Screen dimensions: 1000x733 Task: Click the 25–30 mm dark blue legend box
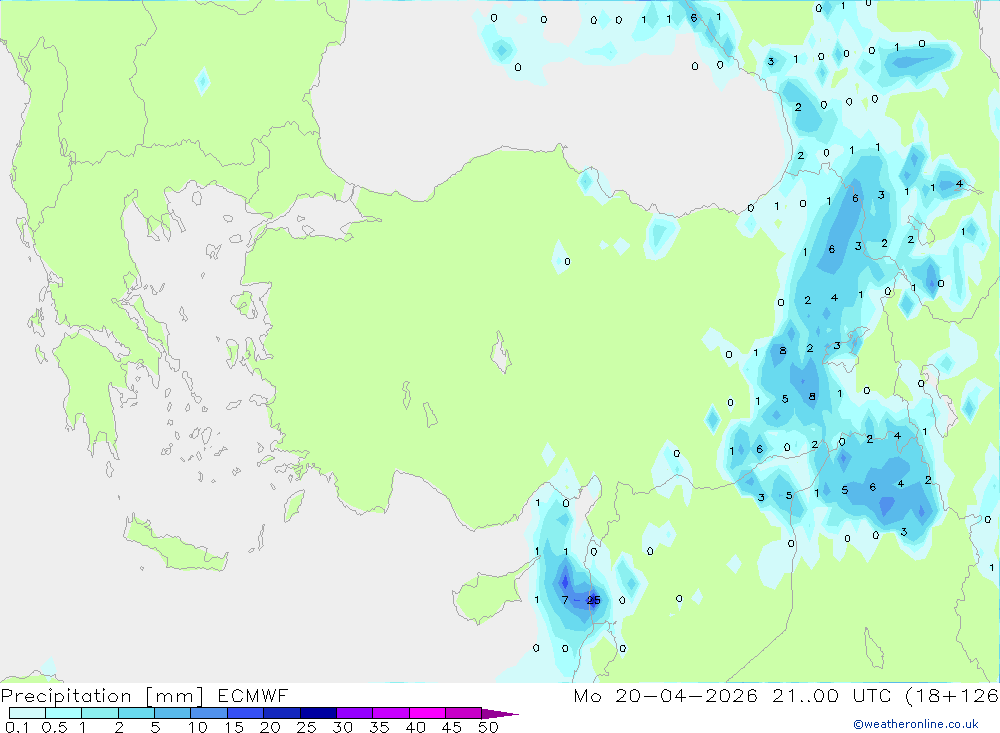pyautogui.click(x=318, y=713)
